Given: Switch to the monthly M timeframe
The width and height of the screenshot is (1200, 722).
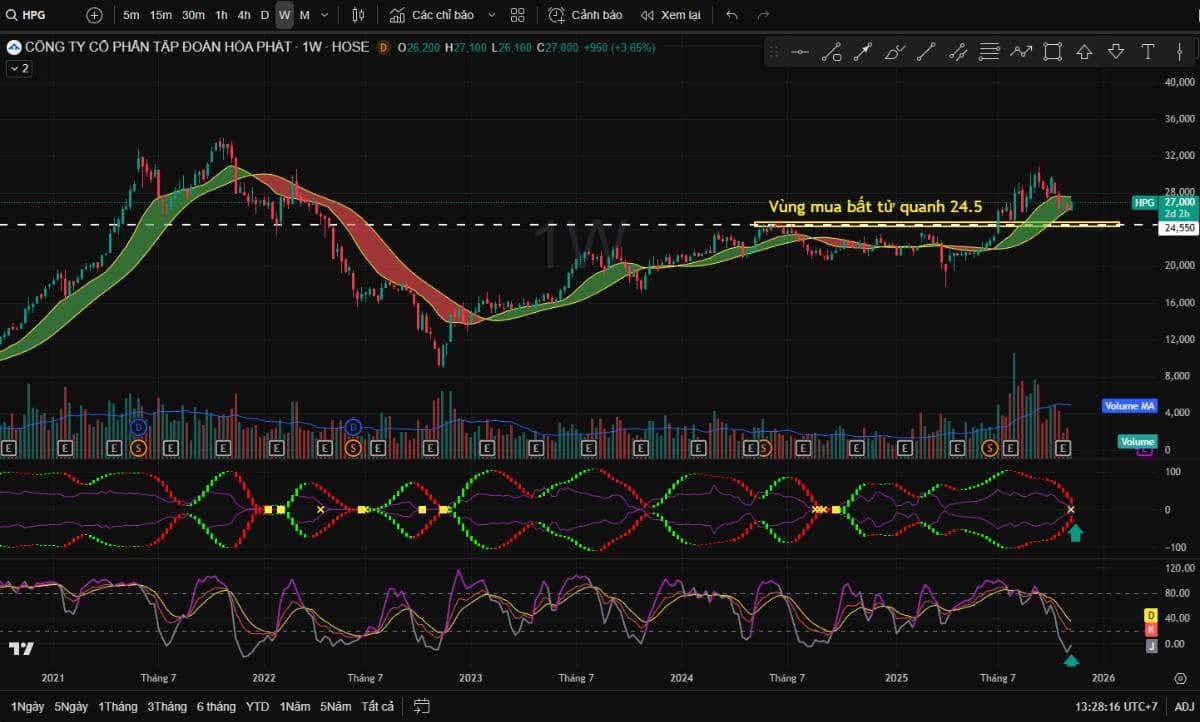Looking at the screenshot, I should click(304, 15).
